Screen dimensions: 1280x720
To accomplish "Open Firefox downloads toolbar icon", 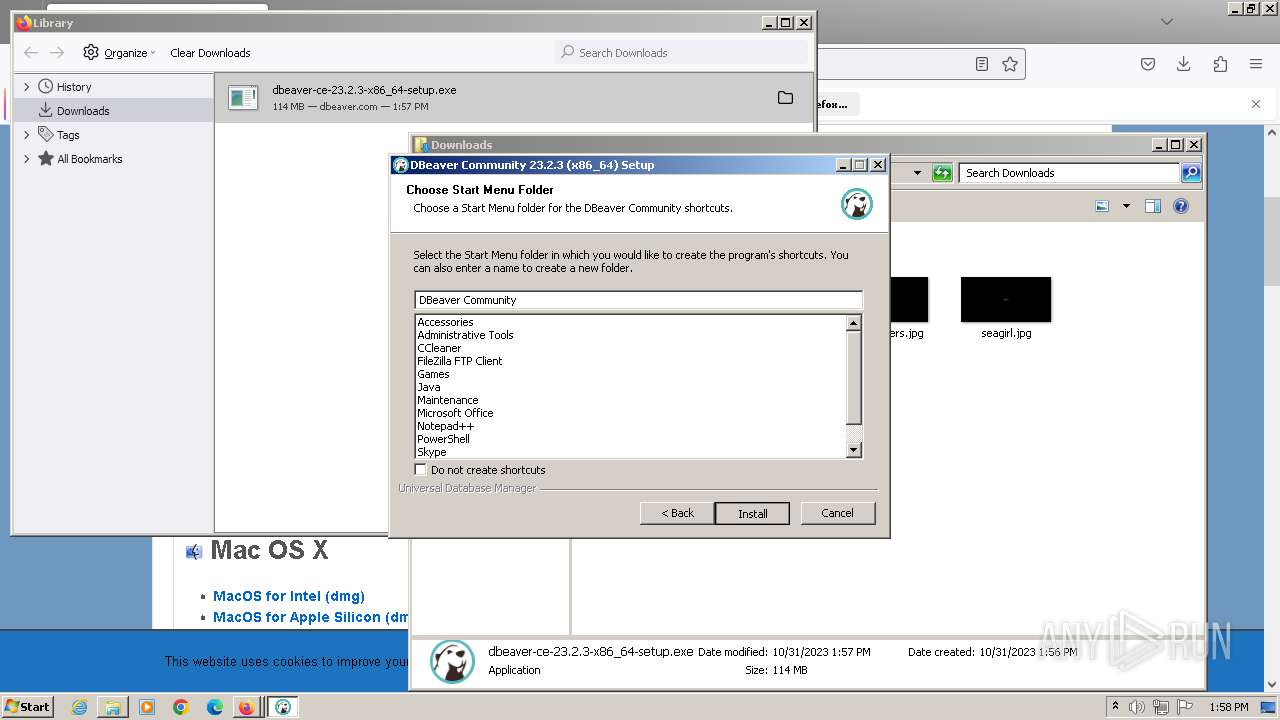I will 1184,64.
